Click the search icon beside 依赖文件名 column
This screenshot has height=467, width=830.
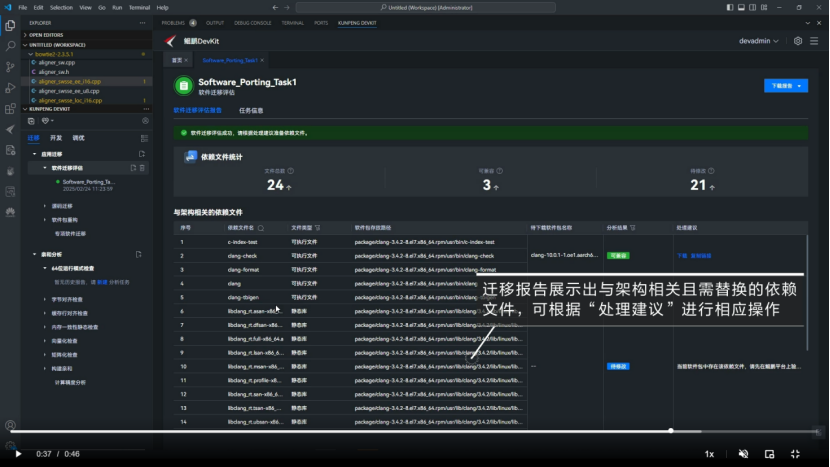(261, 228)
